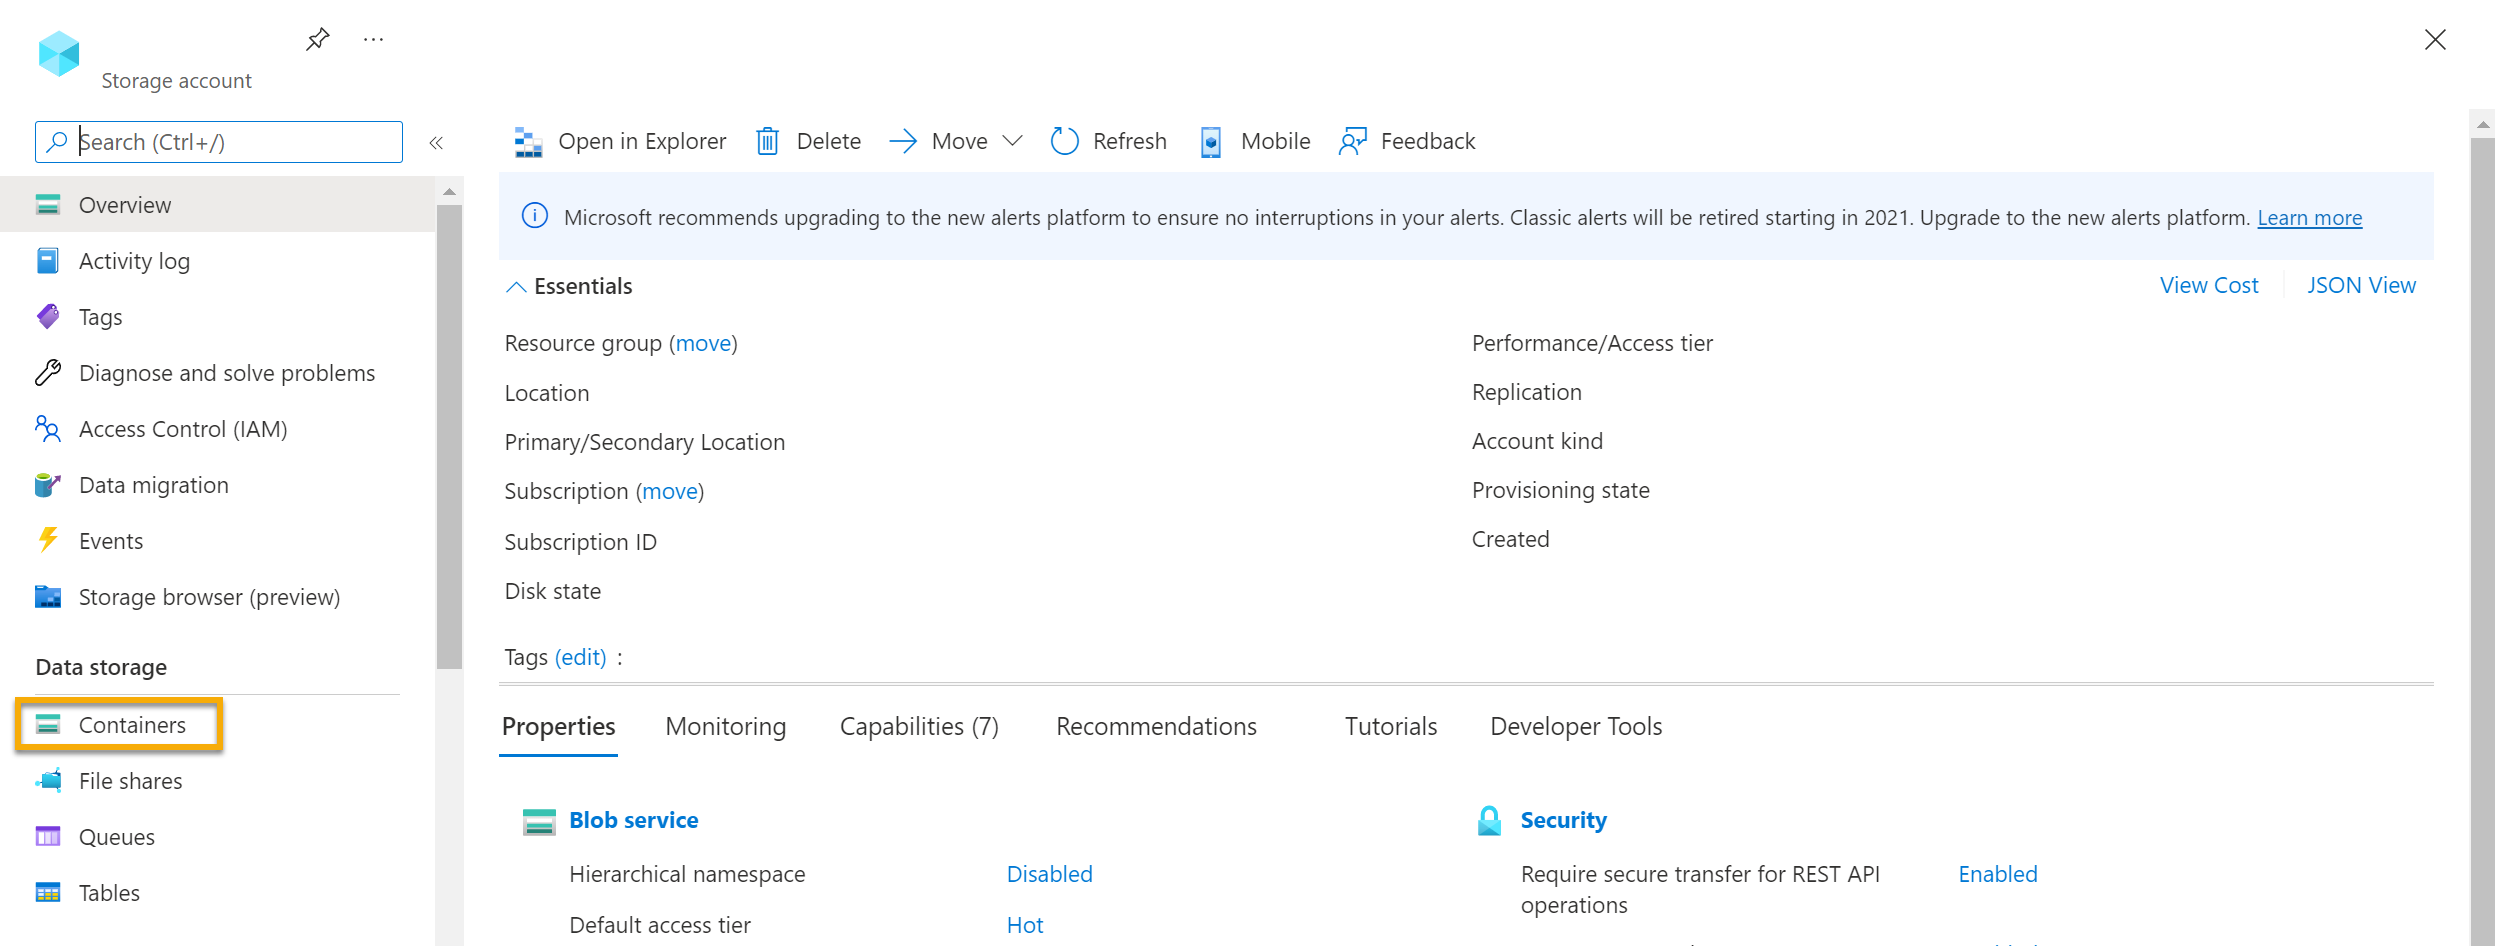This screenshot has width=2495, height=946.
Task: Open the JSON View link
Action: 2361,286
